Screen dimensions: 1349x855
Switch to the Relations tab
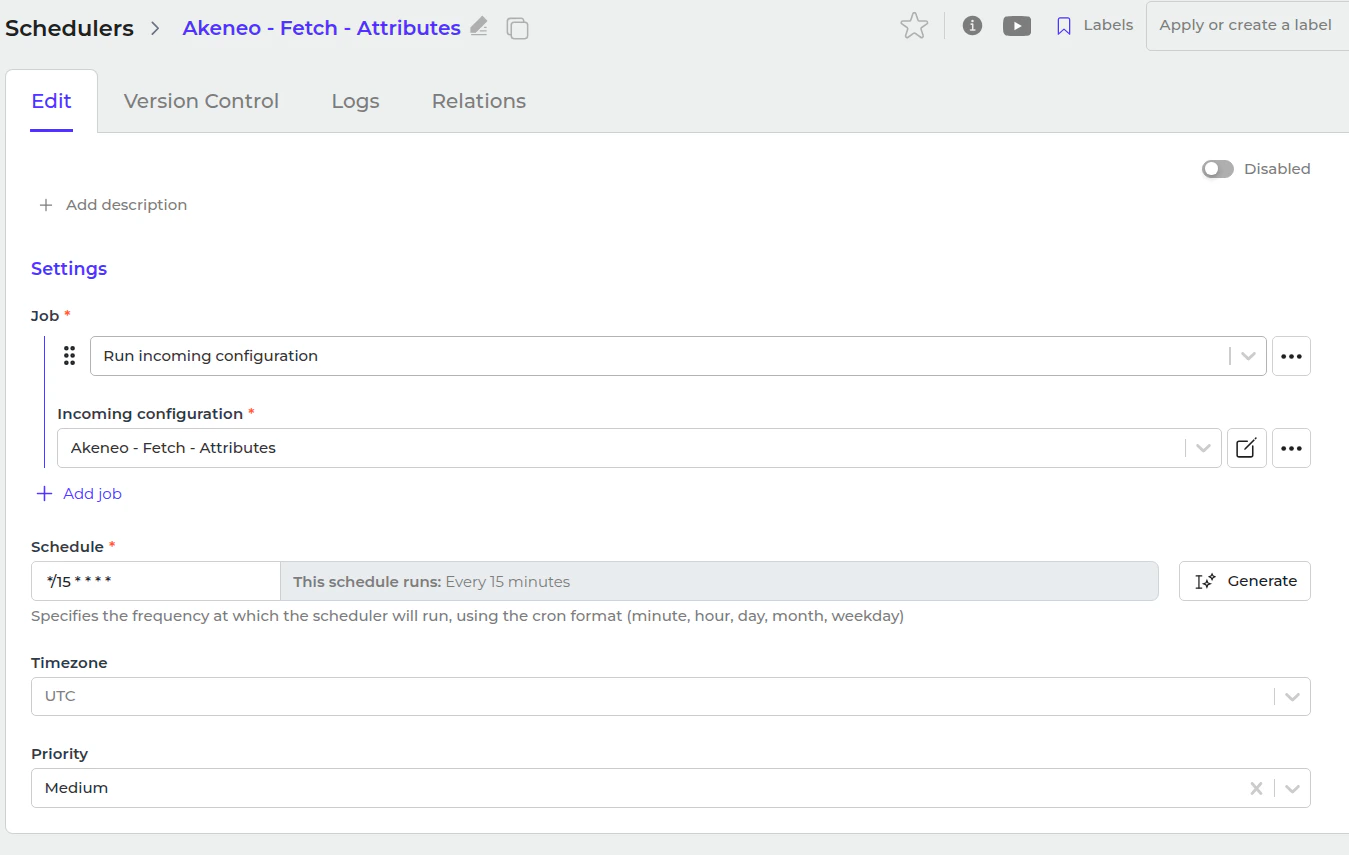pyautogui.click(x=479, y=101)
